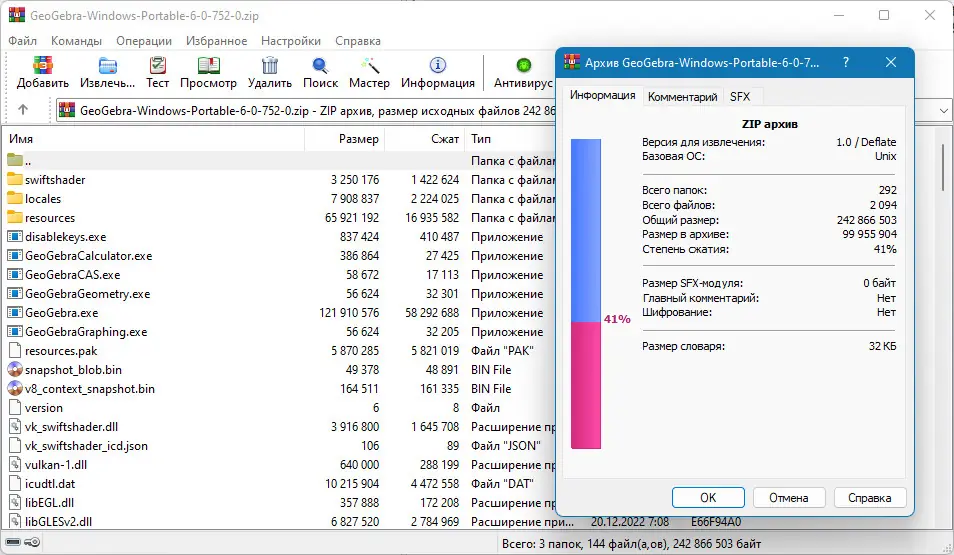Click the status bar total summary text
The image size is (954, 555).
tap(631, 543)
